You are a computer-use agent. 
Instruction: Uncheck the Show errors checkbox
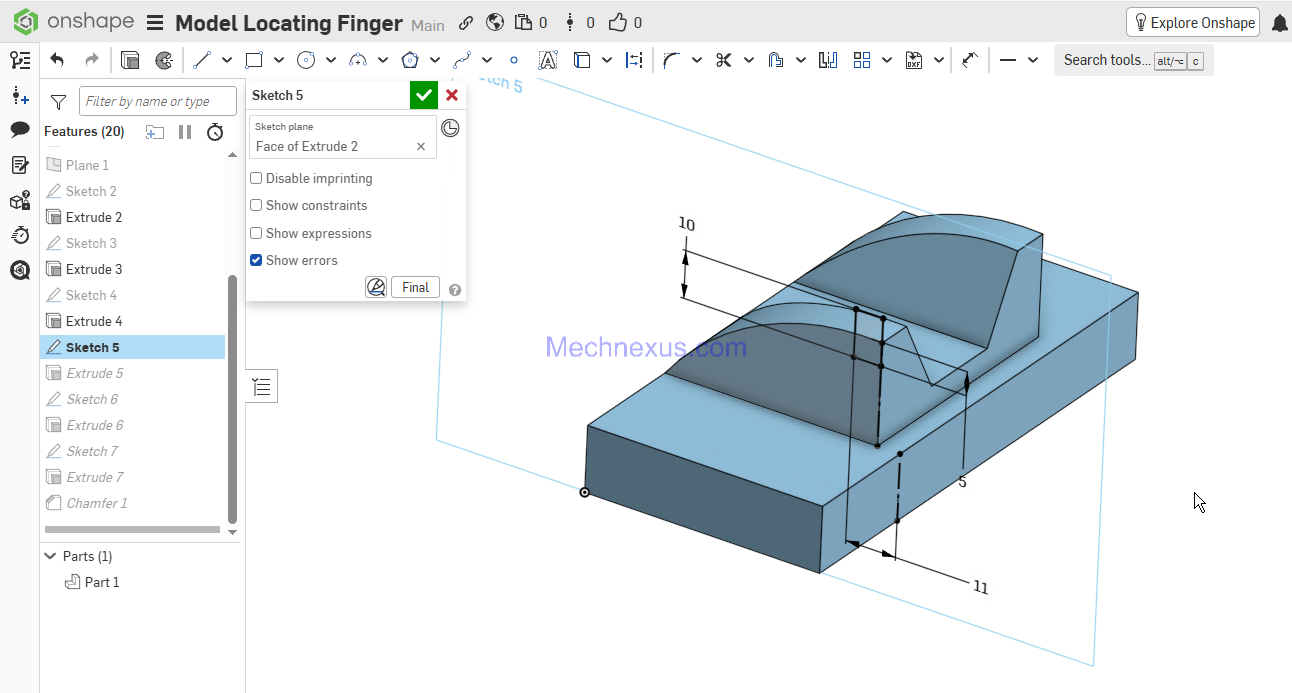[x=257, y=260]
